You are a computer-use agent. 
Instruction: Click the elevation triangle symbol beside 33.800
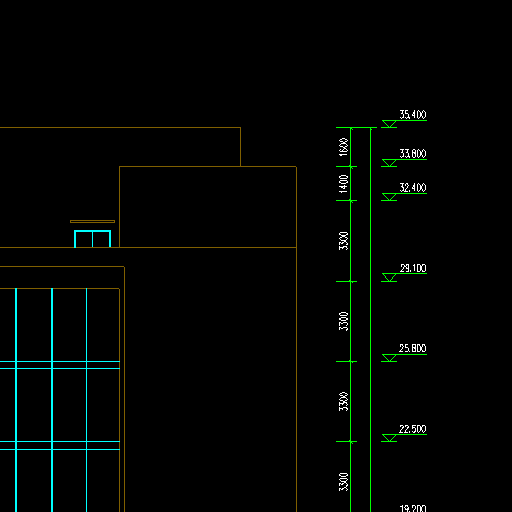(389, 163)
